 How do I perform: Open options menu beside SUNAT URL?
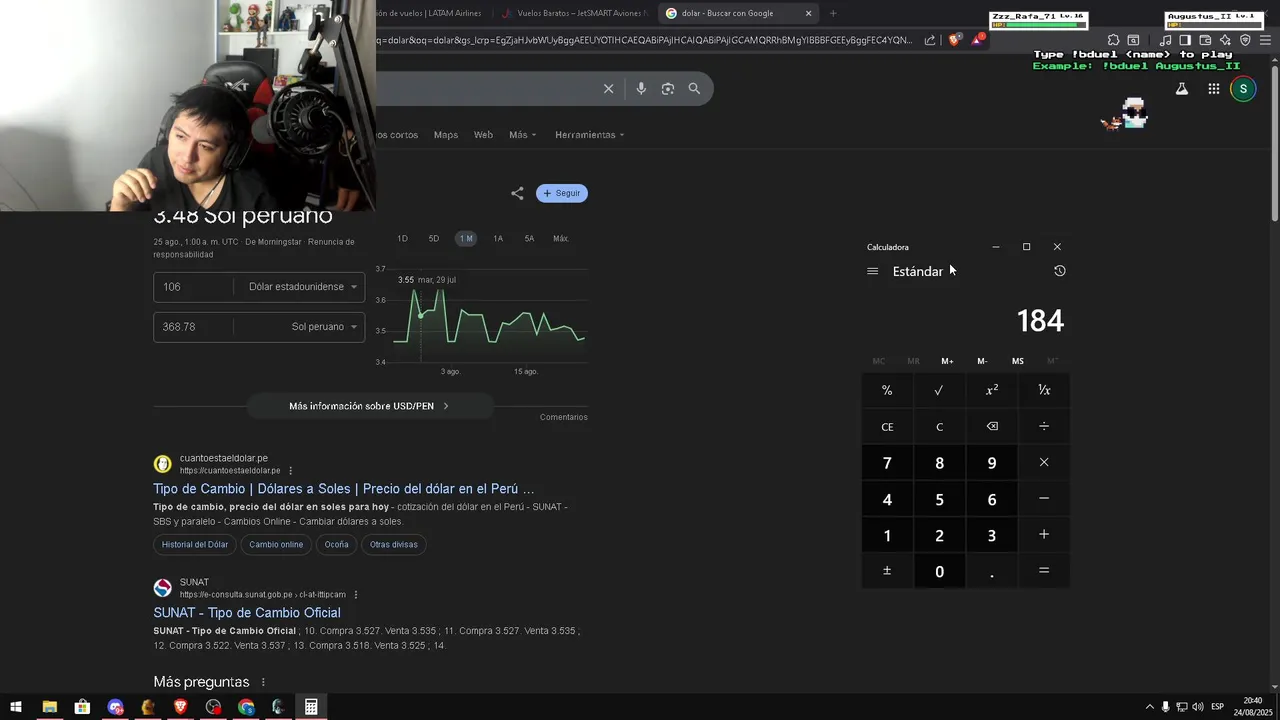tap(356, 595)
